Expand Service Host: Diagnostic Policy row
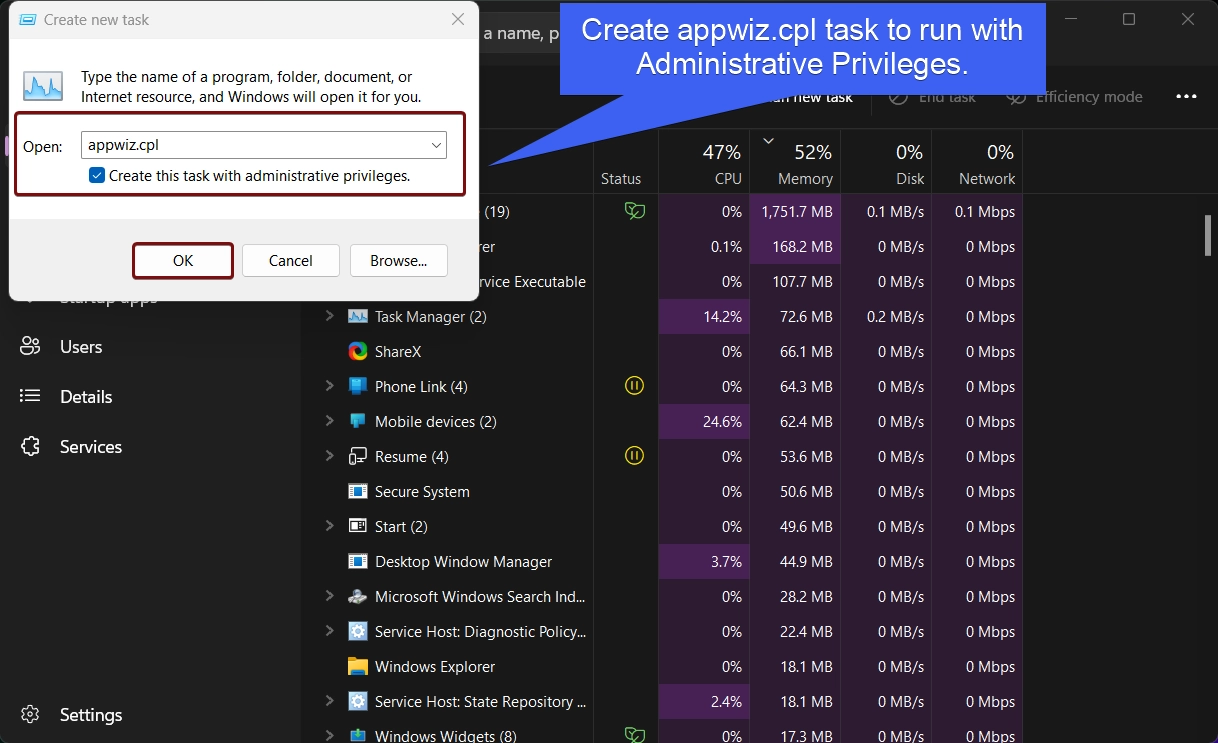1218x743 pixels. tap(329, 631)
